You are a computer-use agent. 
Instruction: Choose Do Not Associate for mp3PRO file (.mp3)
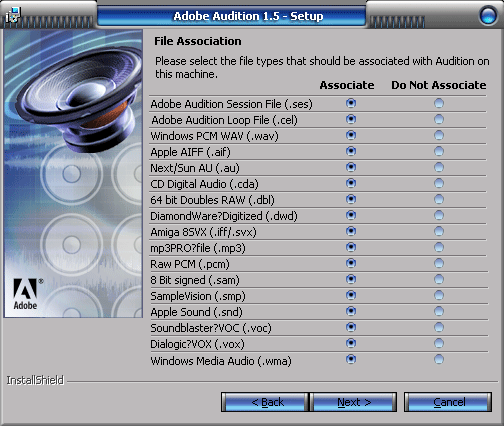(x=439, y=247)
